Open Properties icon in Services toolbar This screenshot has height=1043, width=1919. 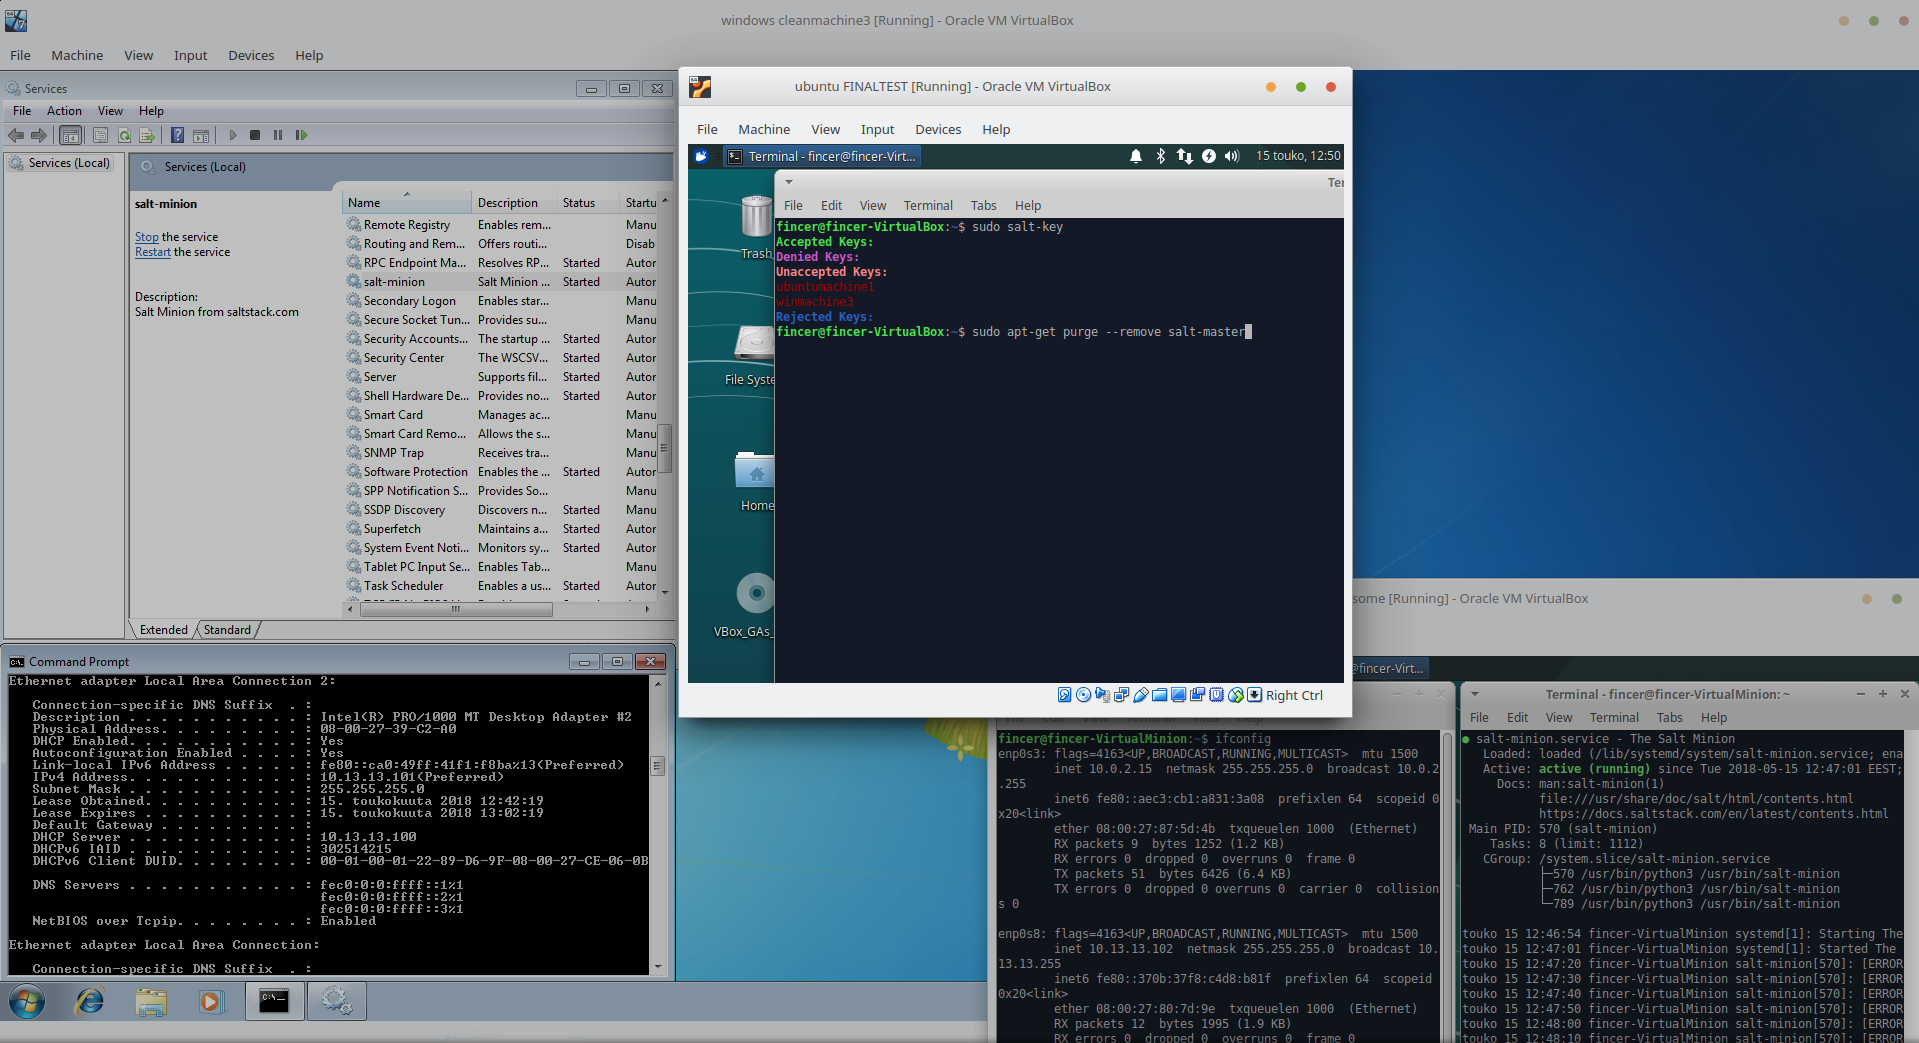(x=100, y=135)
